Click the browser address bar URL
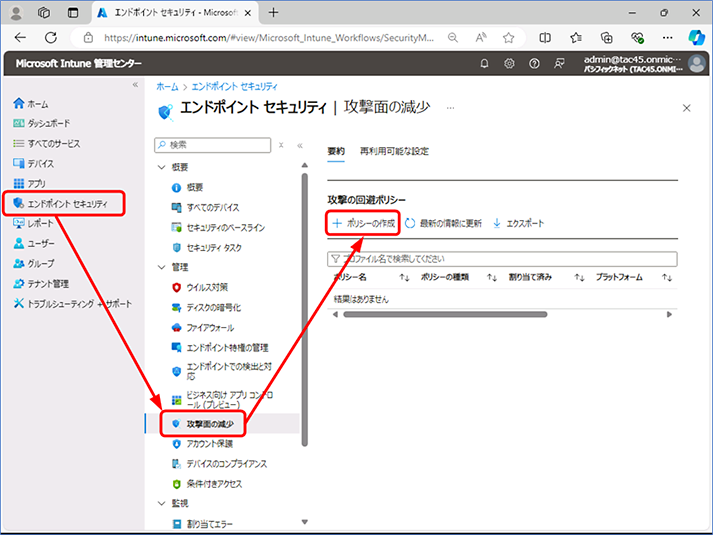This screenshot has height=535, width=713. pyautogui.click(x=269, y=38)
